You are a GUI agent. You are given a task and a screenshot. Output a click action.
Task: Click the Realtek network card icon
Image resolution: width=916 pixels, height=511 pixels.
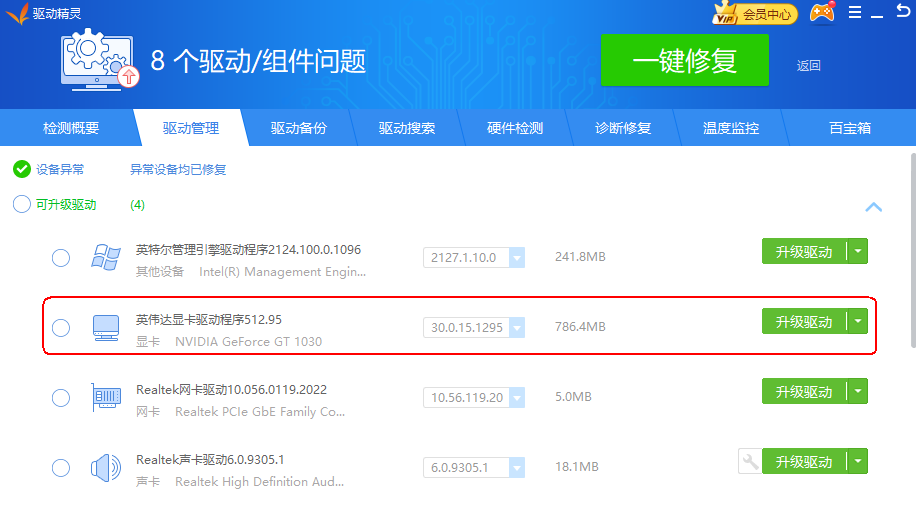tap(106, 397)
